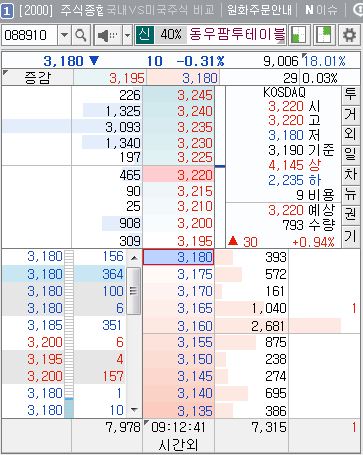
Task: Select the 기 side tab
Action: 350,236
